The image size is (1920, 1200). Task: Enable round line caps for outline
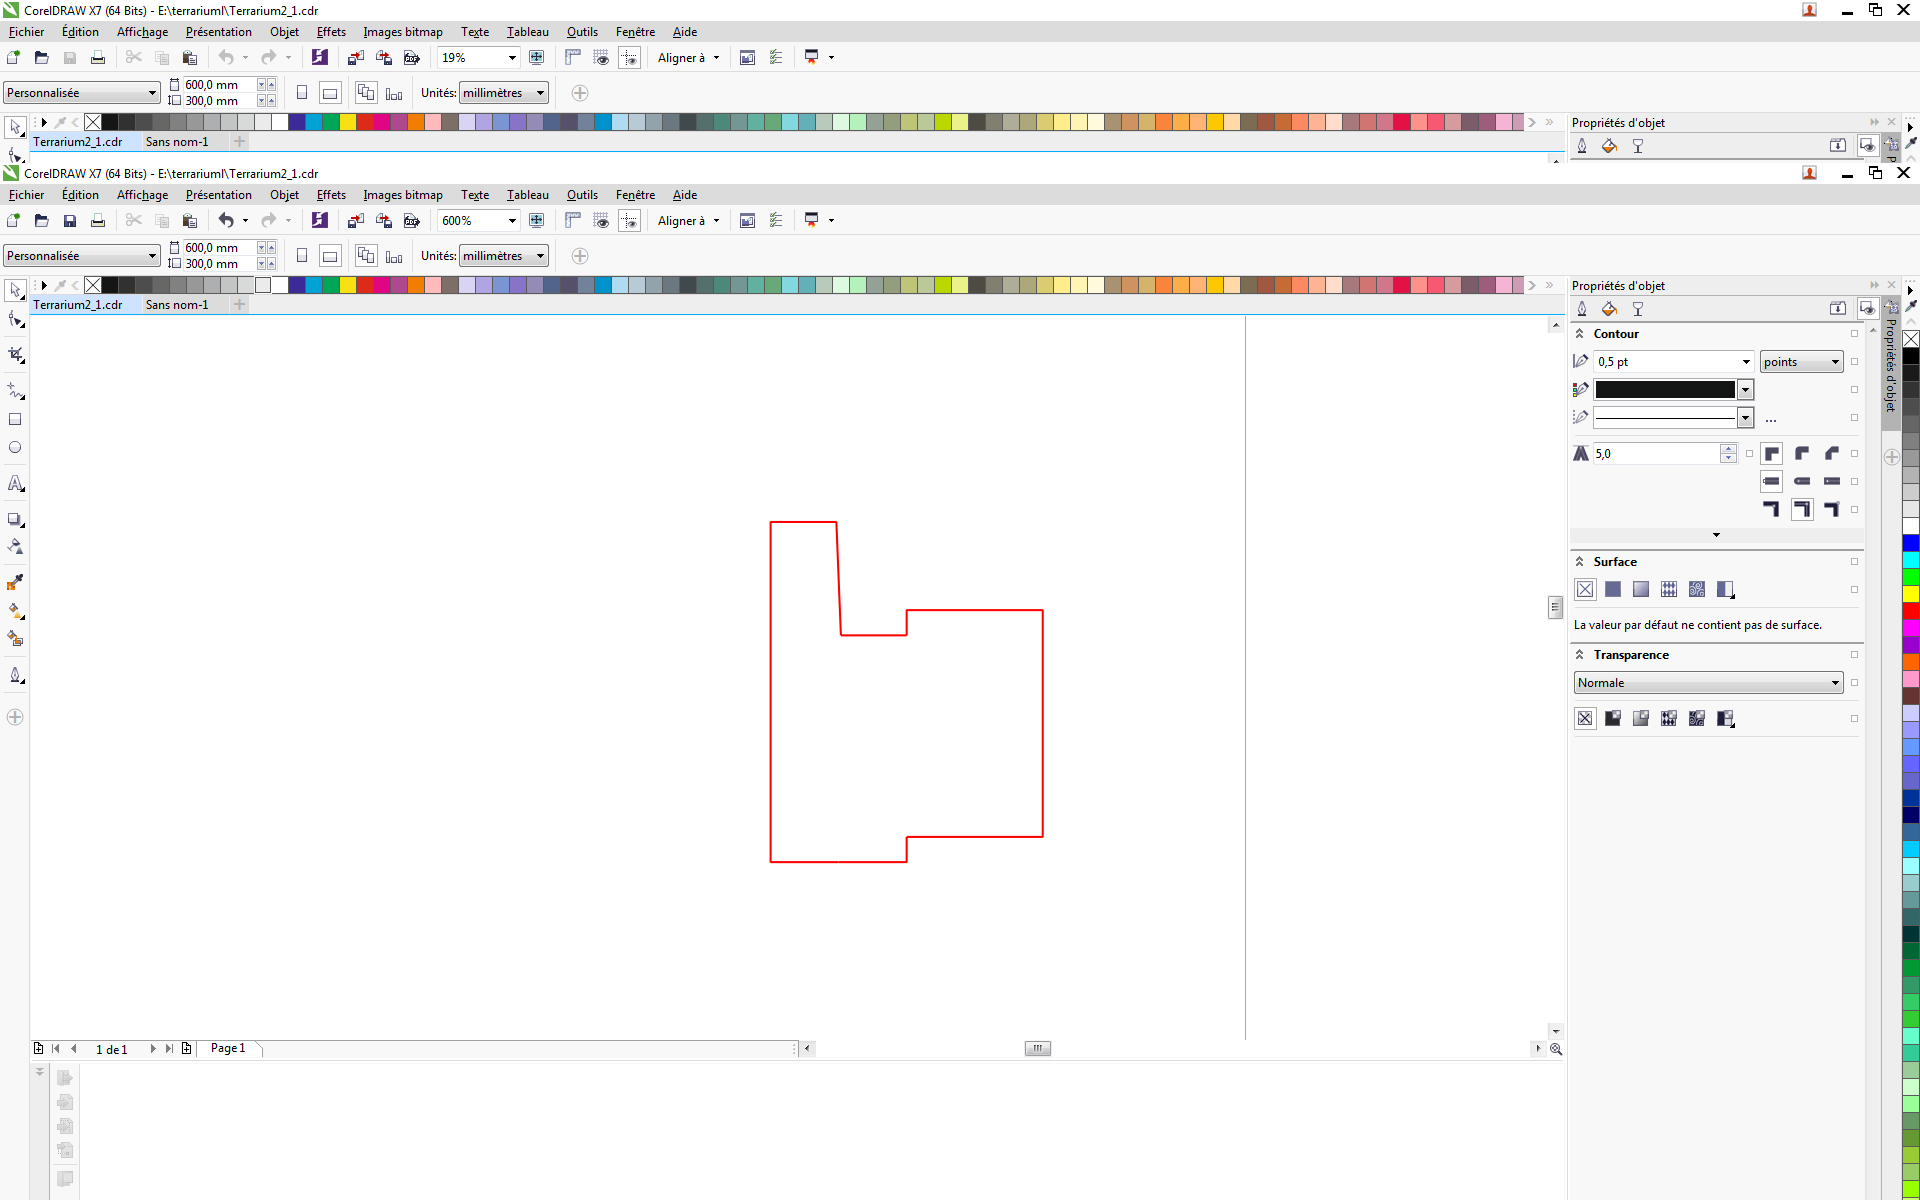tap(1802, 482)
